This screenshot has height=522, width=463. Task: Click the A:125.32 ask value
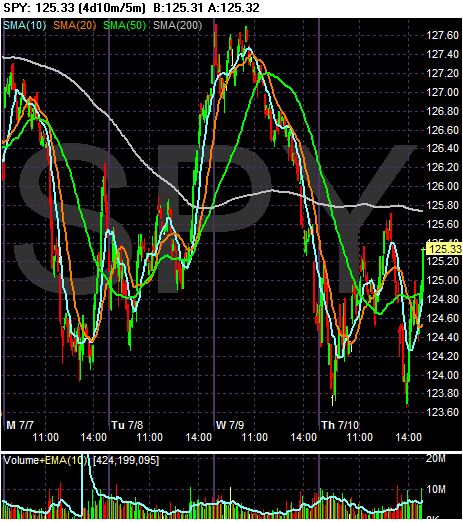tap(233, 8)
